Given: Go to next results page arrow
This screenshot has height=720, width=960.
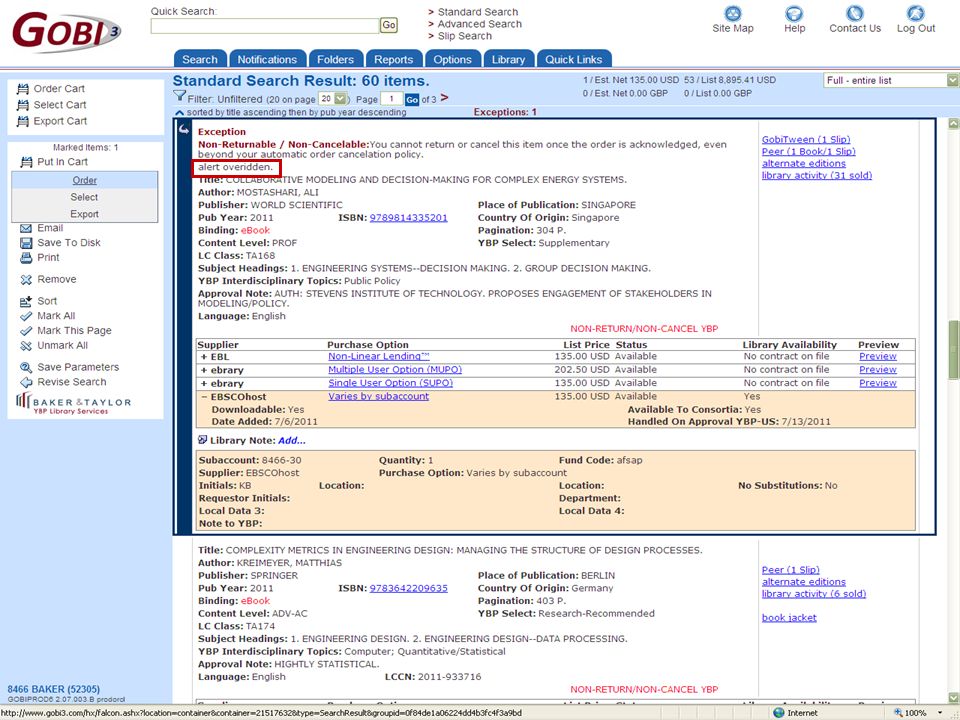Looking at the screenshot, I should point(444,98).
